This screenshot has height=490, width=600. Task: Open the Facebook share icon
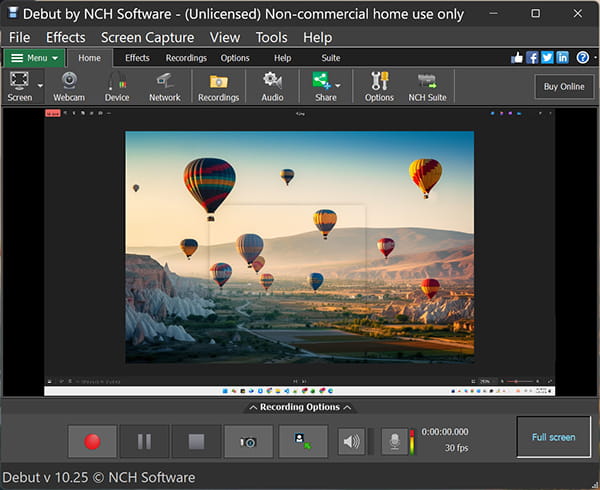[x=532, y=58]
